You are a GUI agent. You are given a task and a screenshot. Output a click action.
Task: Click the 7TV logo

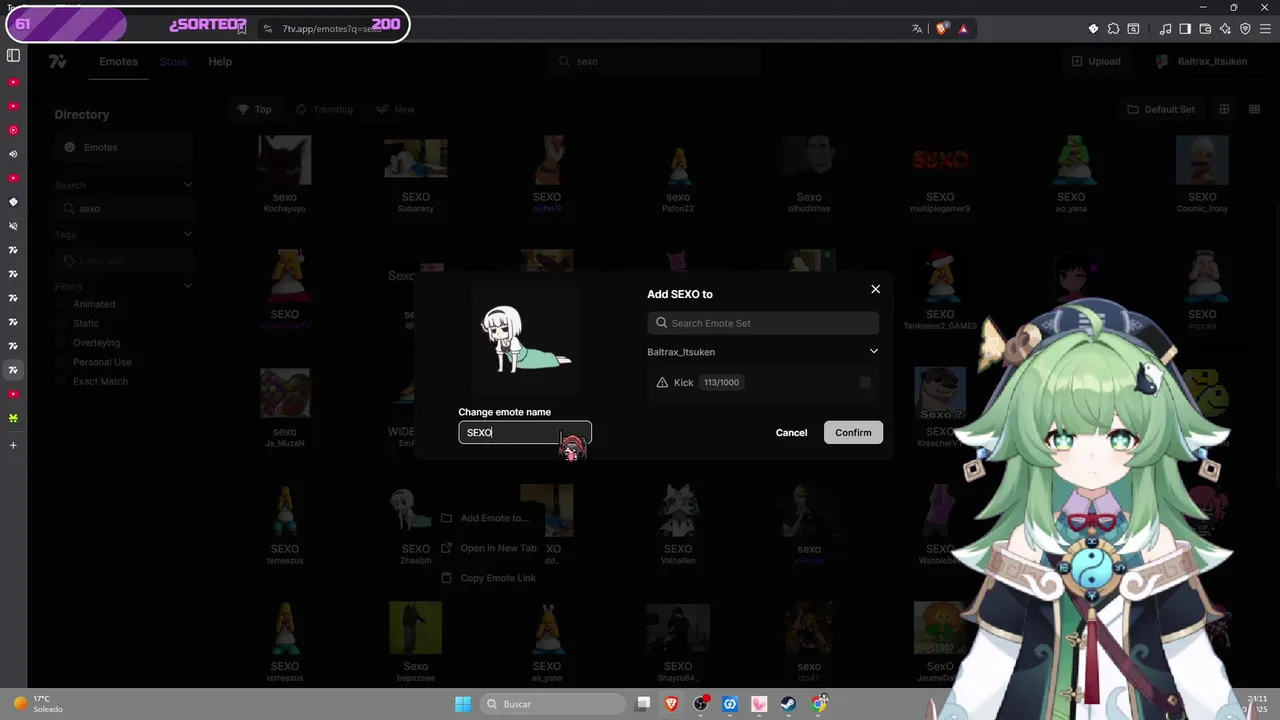[58, 62]
